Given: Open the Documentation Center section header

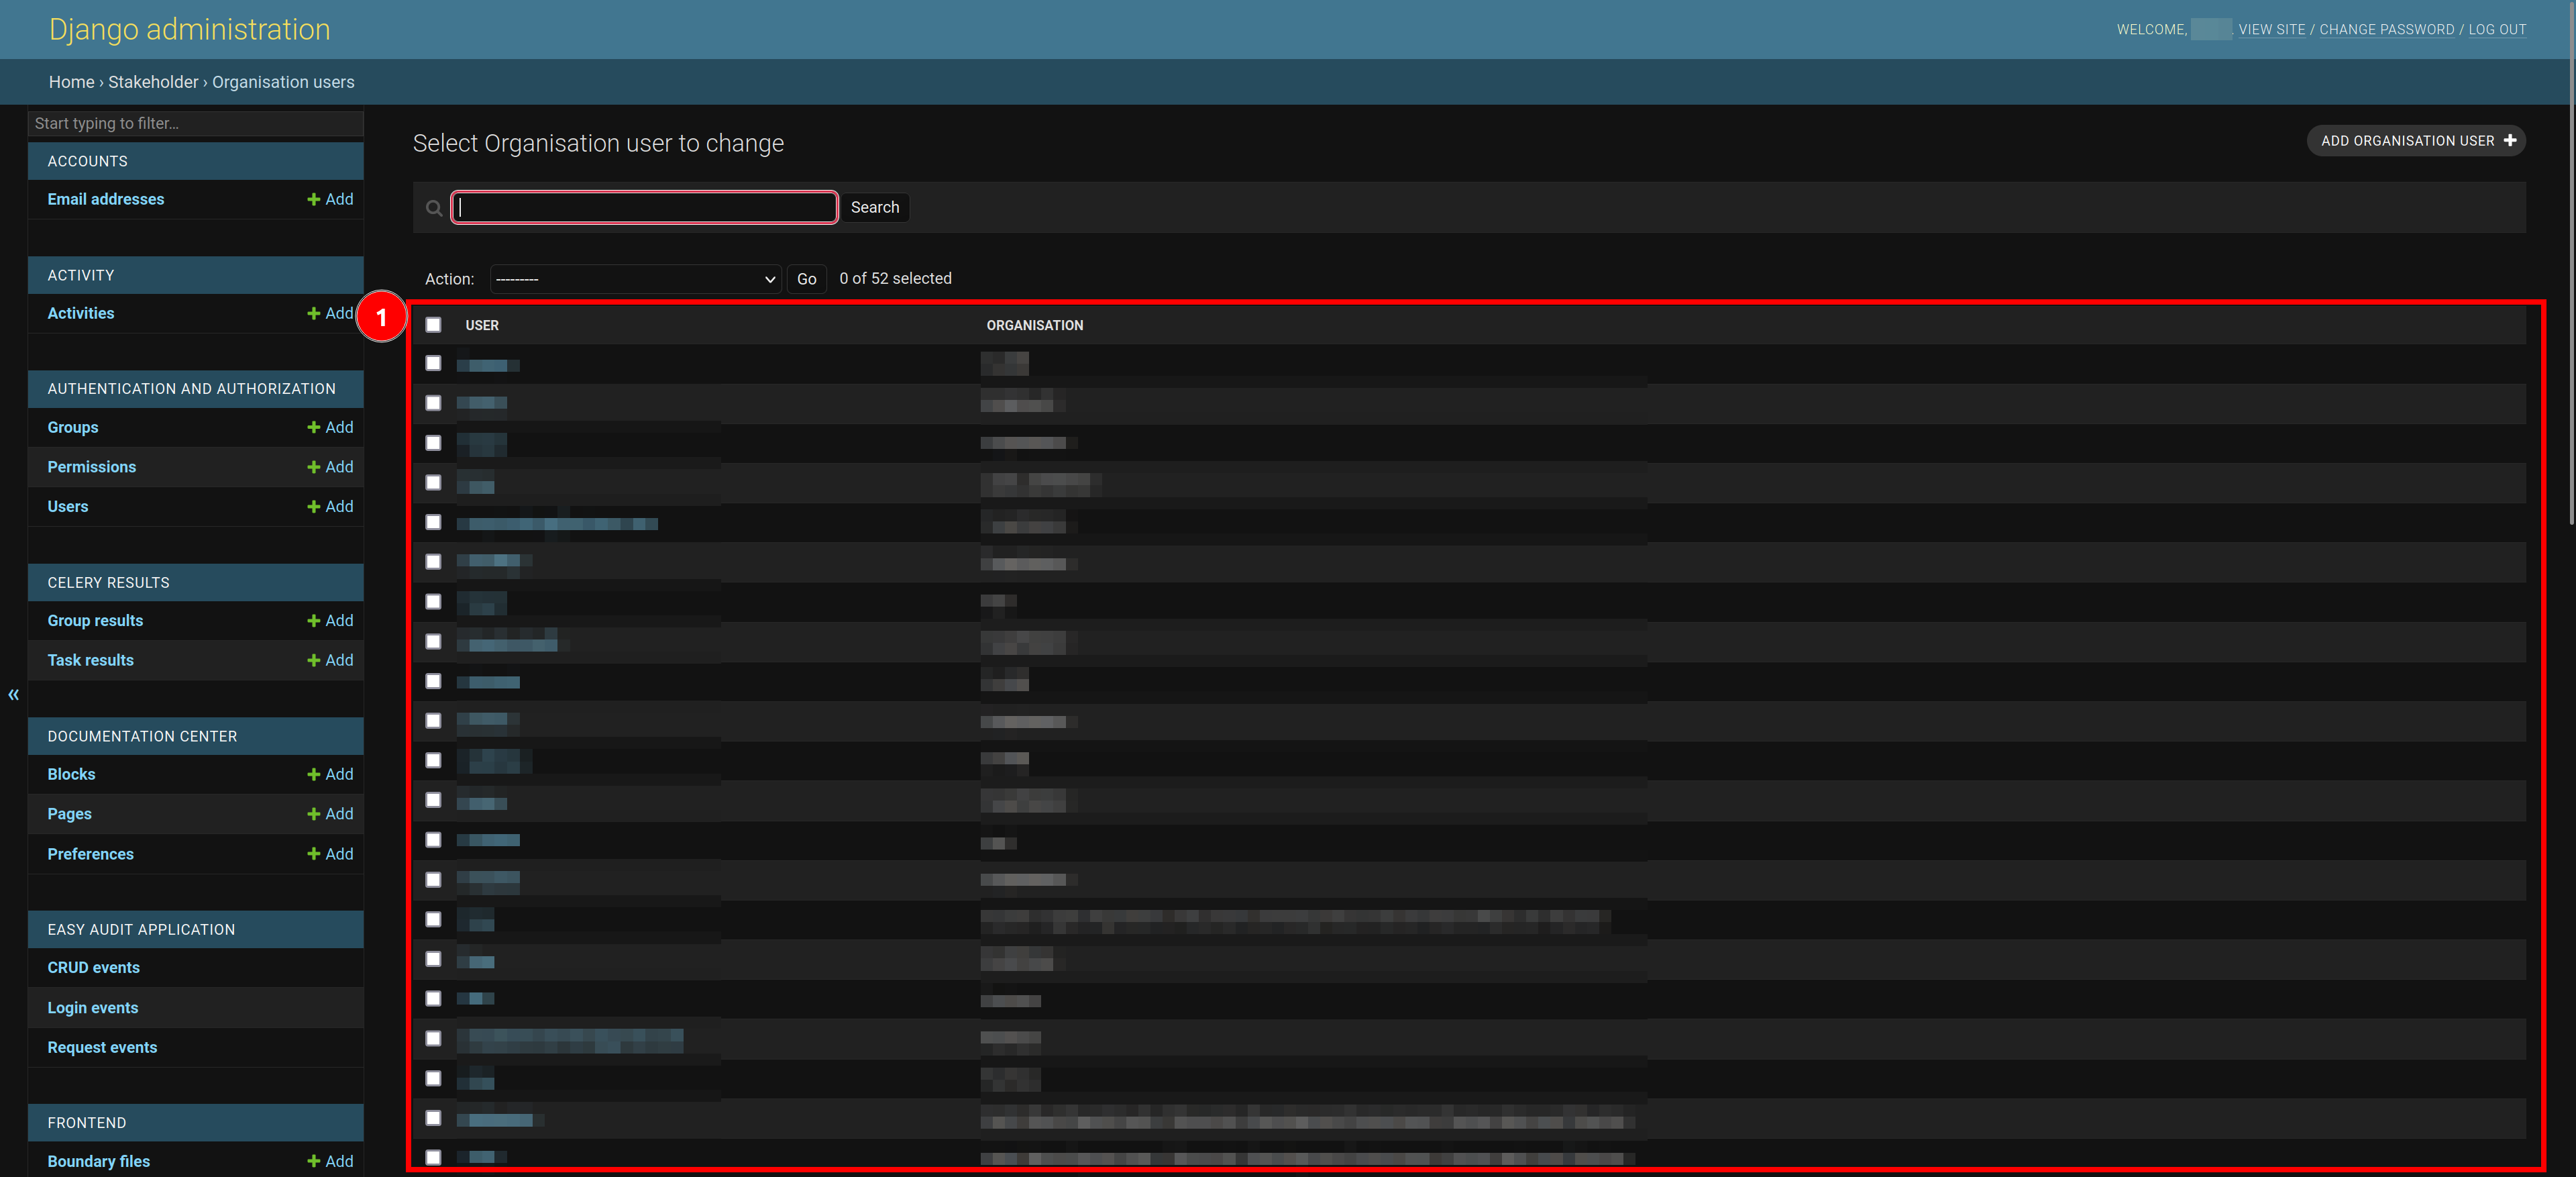Looking at the screenshot, I should tap(143, 736).
